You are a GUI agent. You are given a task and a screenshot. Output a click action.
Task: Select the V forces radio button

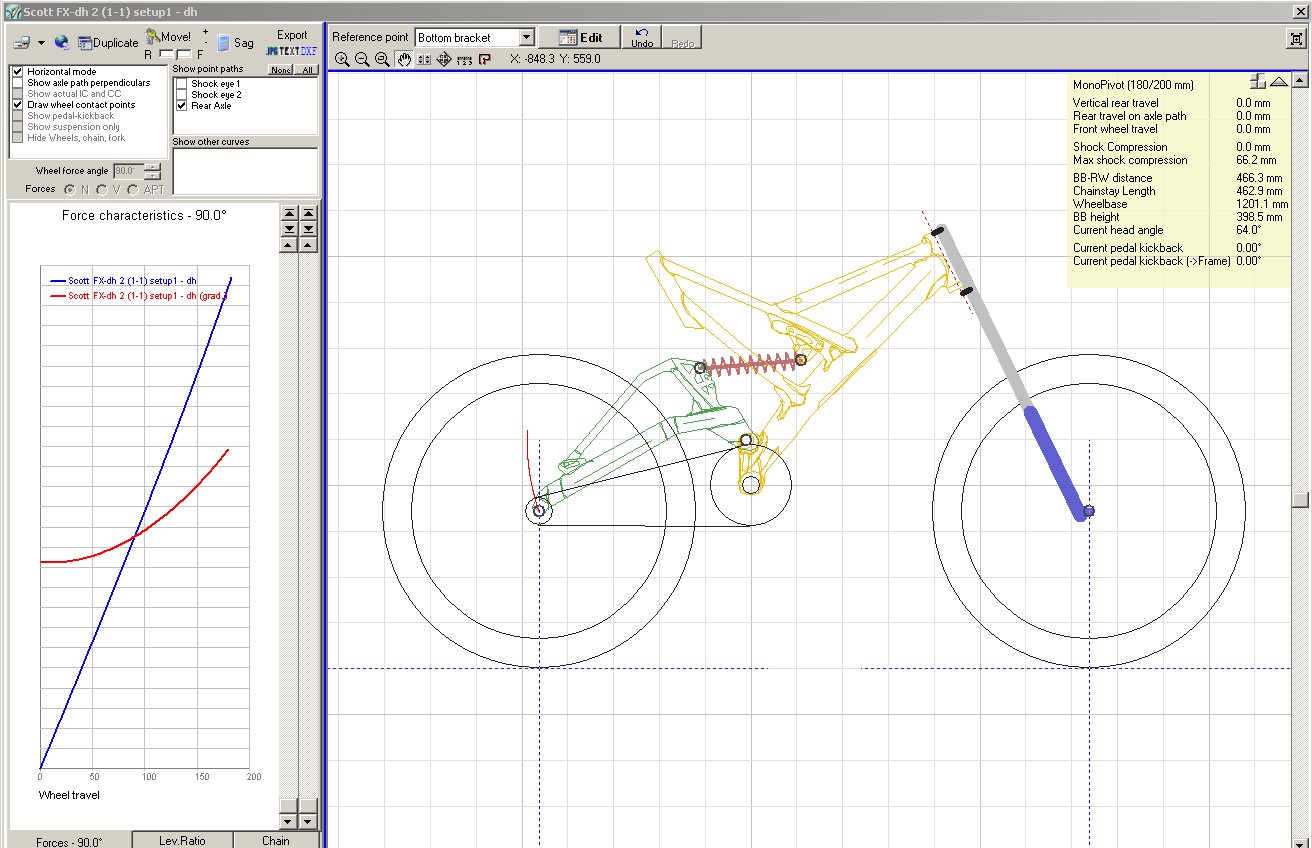click(x=102, y=189)
